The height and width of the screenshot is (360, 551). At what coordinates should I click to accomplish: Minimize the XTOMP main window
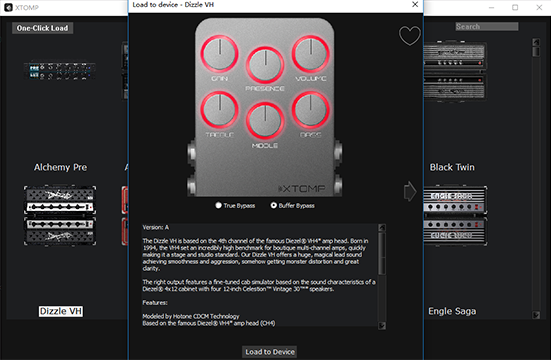[492, 7]
